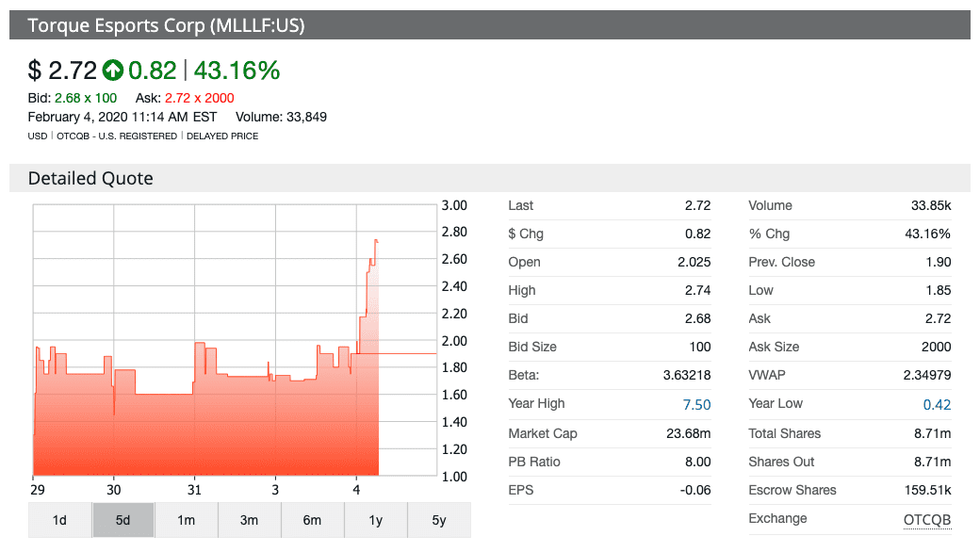This screenshot has height=550, width=980.
Task: Select the 1d chart range tab
Action: tap(59, 520)
